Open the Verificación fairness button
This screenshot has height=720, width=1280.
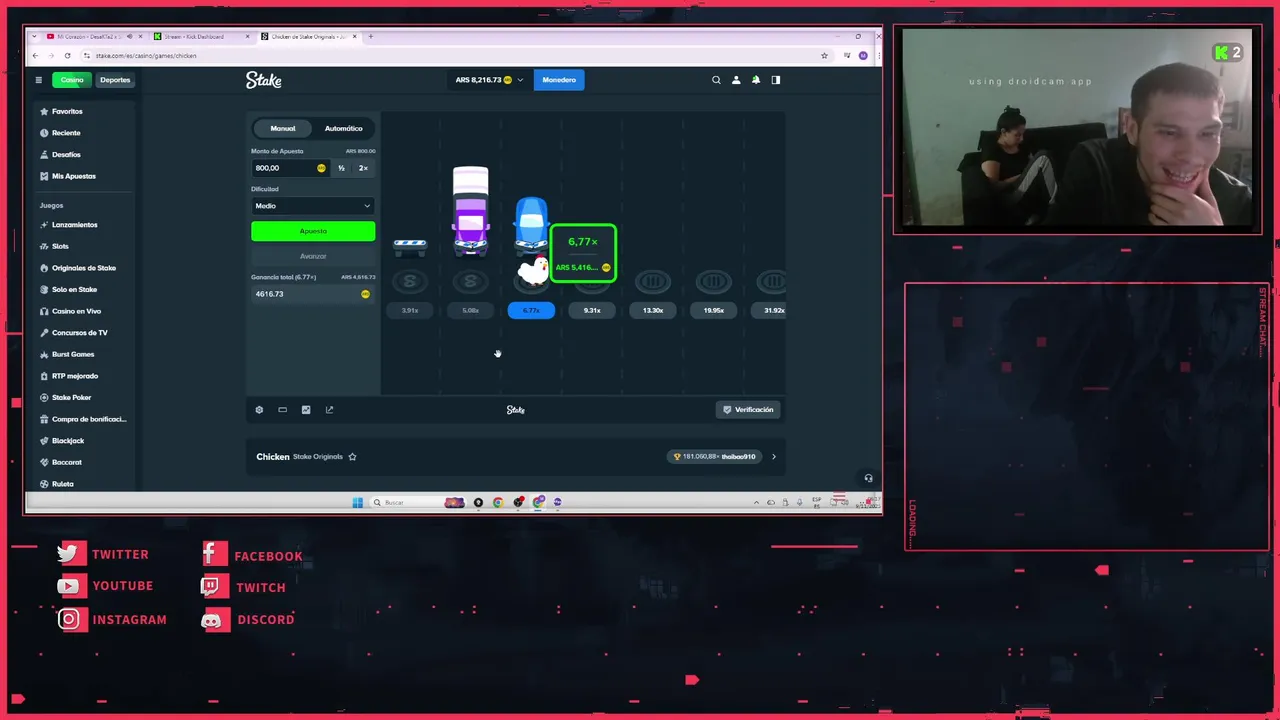coord(749,410)
